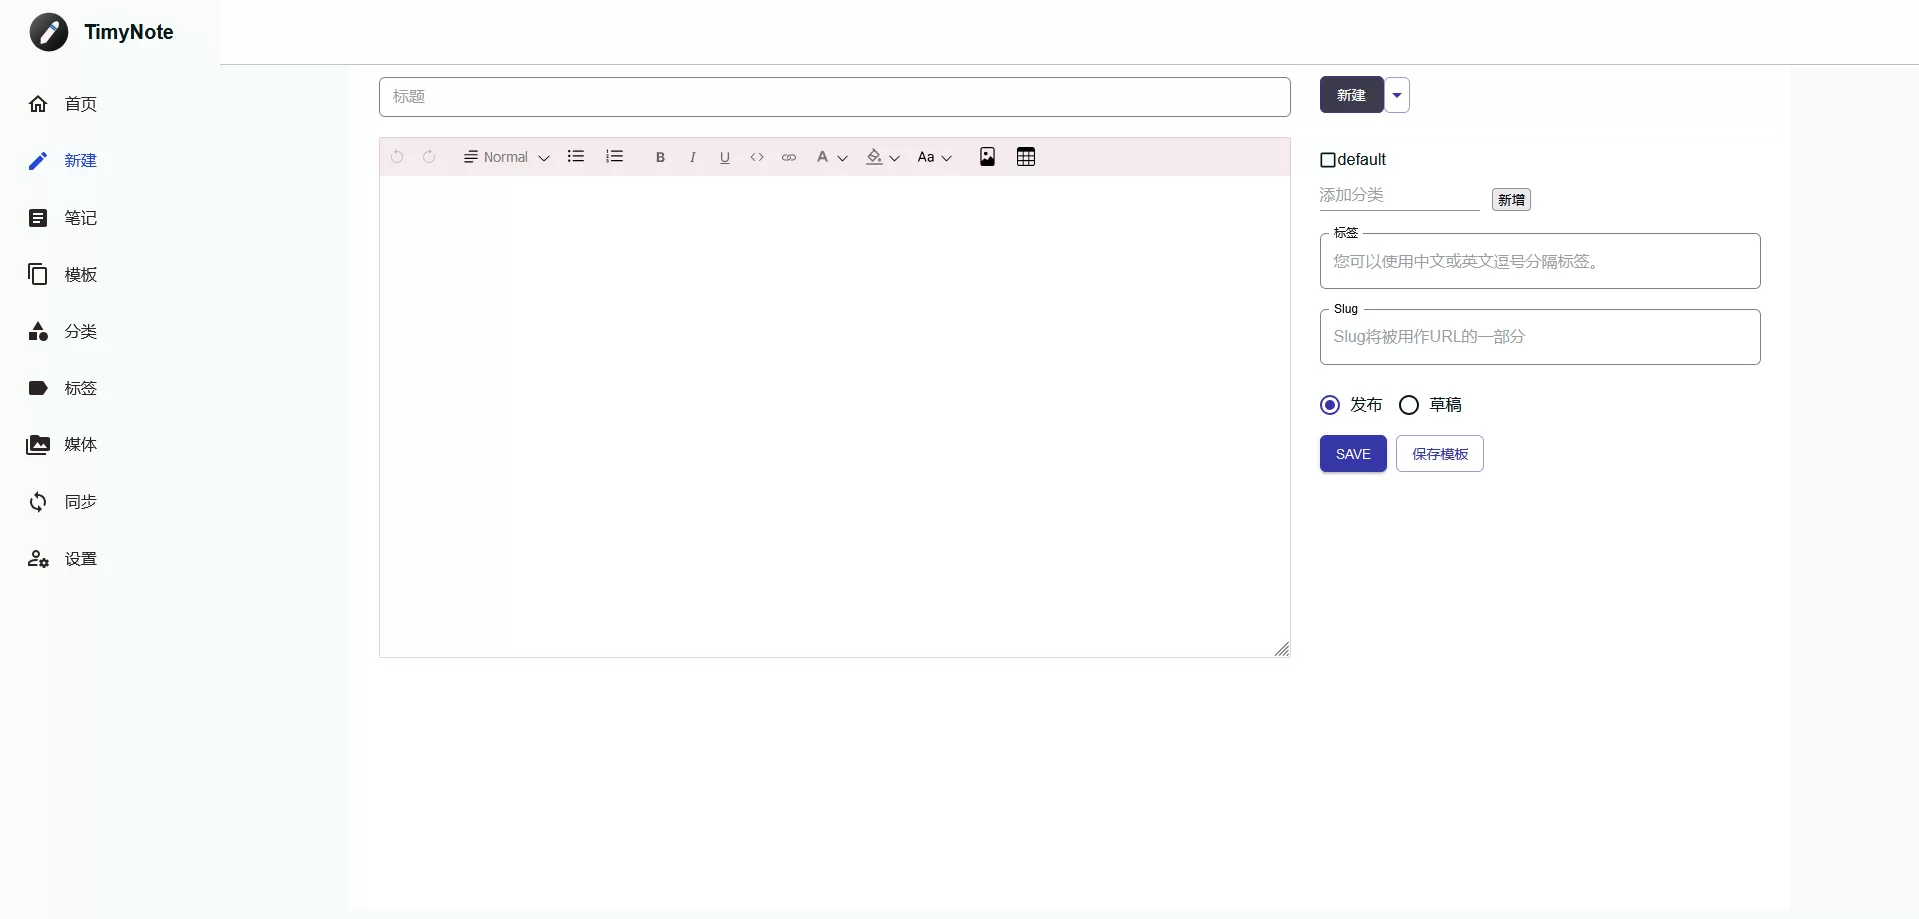Image resolution: width=1919 pixels, height=919 pixels.
Task: Apply underline formatting
Action: pyautogui.click(x=724, y=157)
